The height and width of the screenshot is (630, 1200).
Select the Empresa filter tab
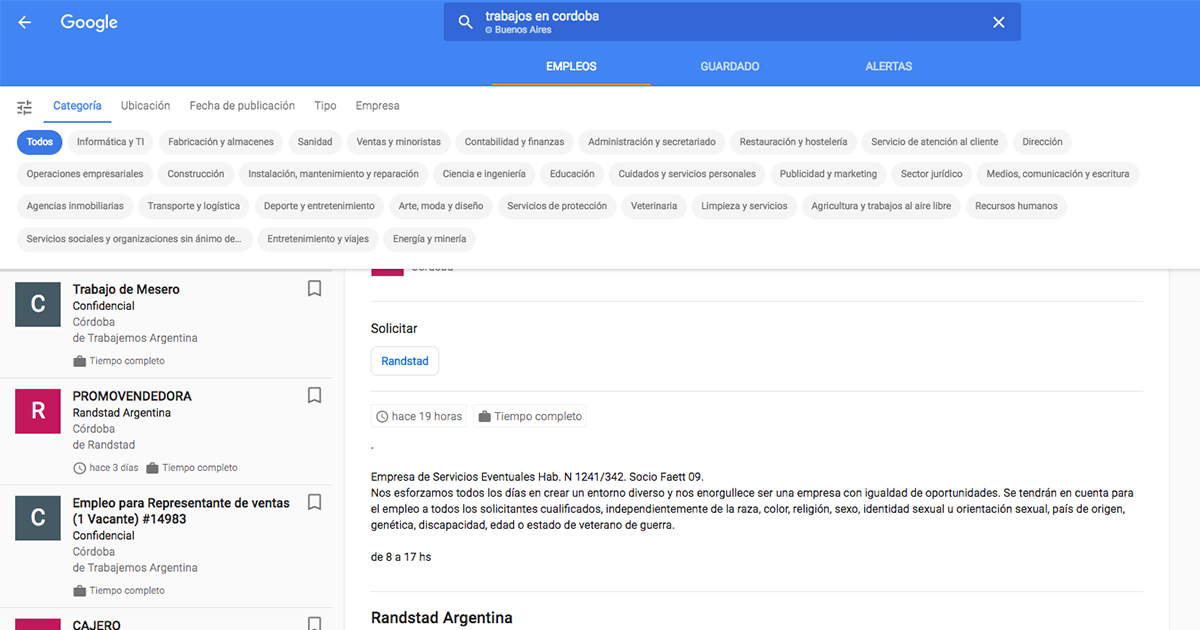(x=377, y=106)
